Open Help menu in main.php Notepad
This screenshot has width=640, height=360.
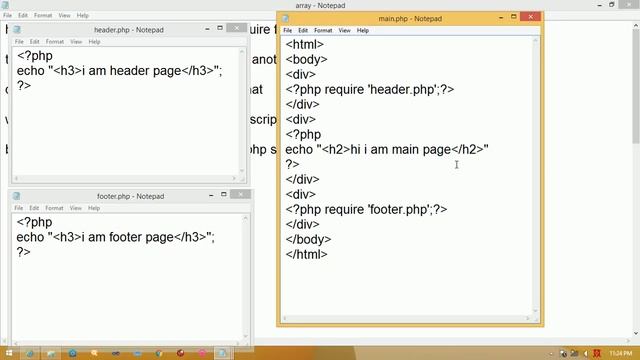pos(362,31)
